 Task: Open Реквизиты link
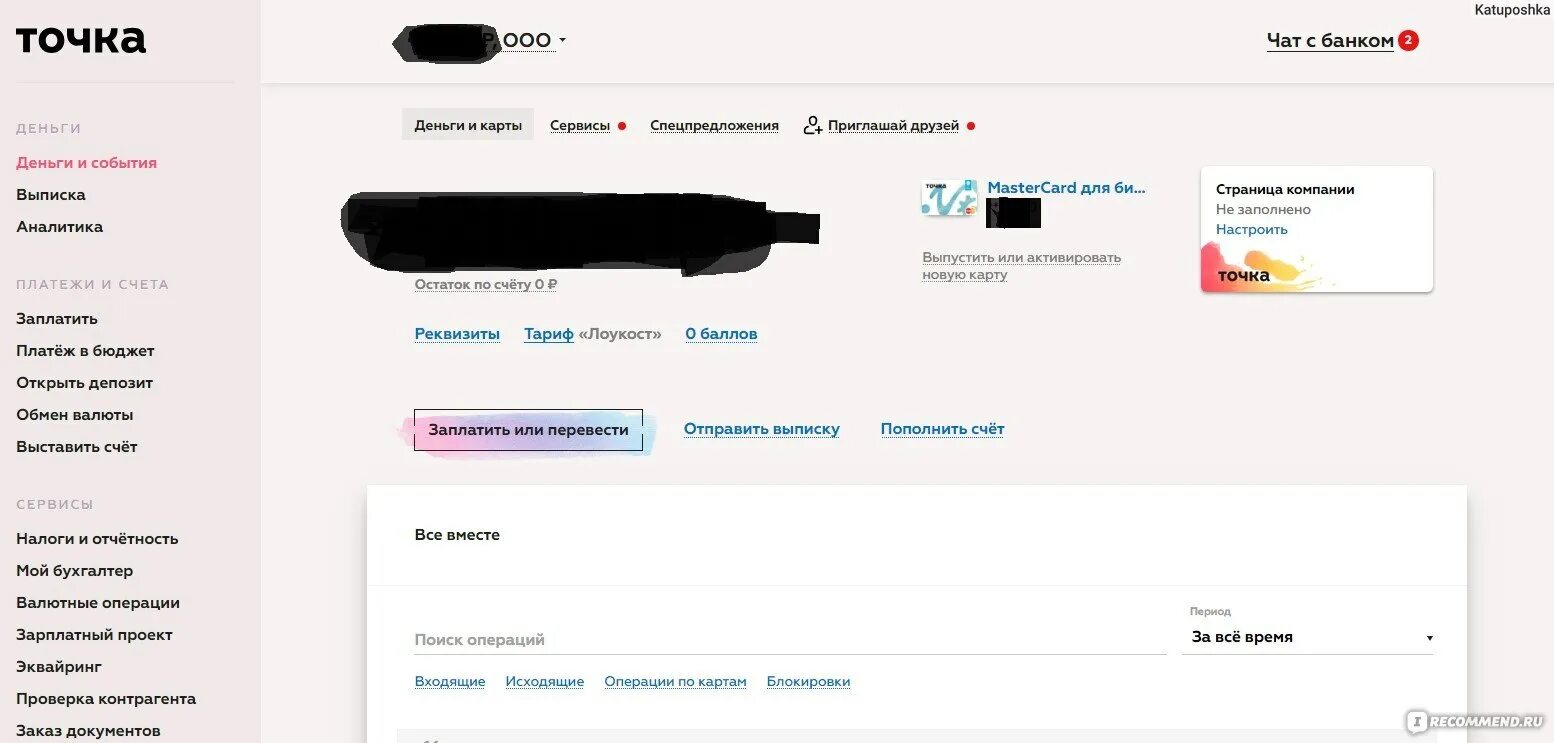(x=457, y=334)
